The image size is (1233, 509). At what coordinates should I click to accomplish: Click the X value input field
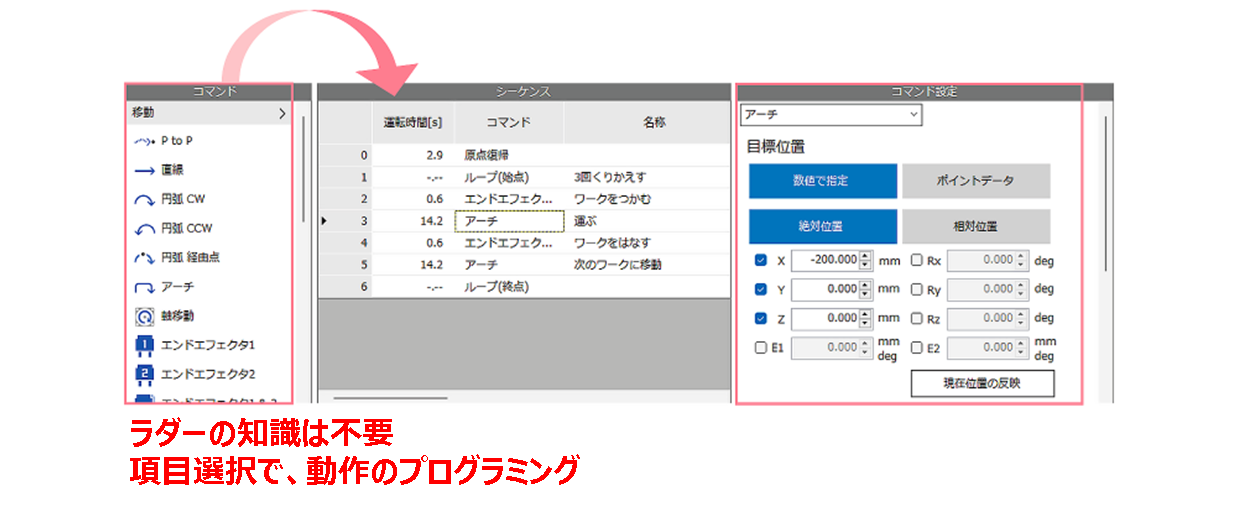(x=825, y=260)
